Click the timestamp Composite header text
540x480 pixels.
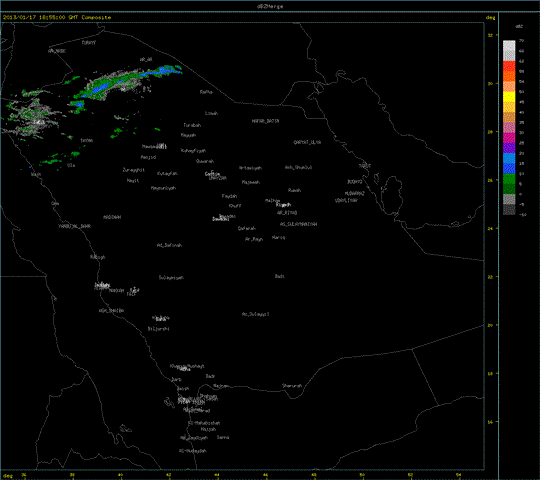[x=57, y=17]
